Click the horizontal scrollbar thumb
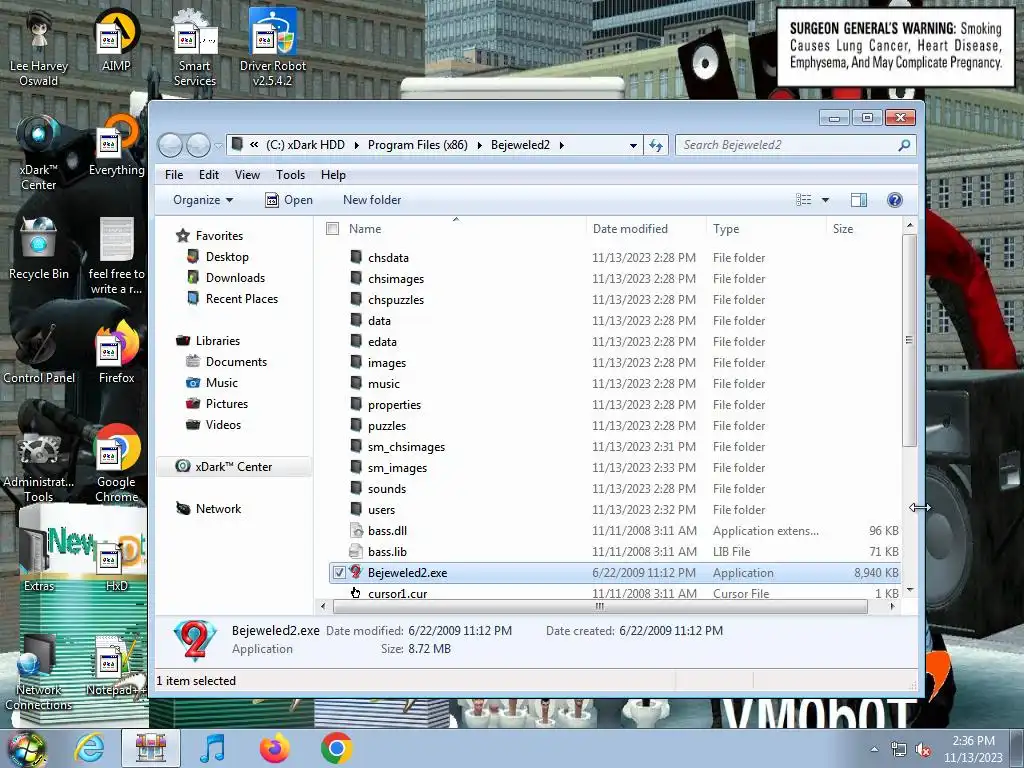The width and height of the screenshot is (1024, 768). pos(600,606)
